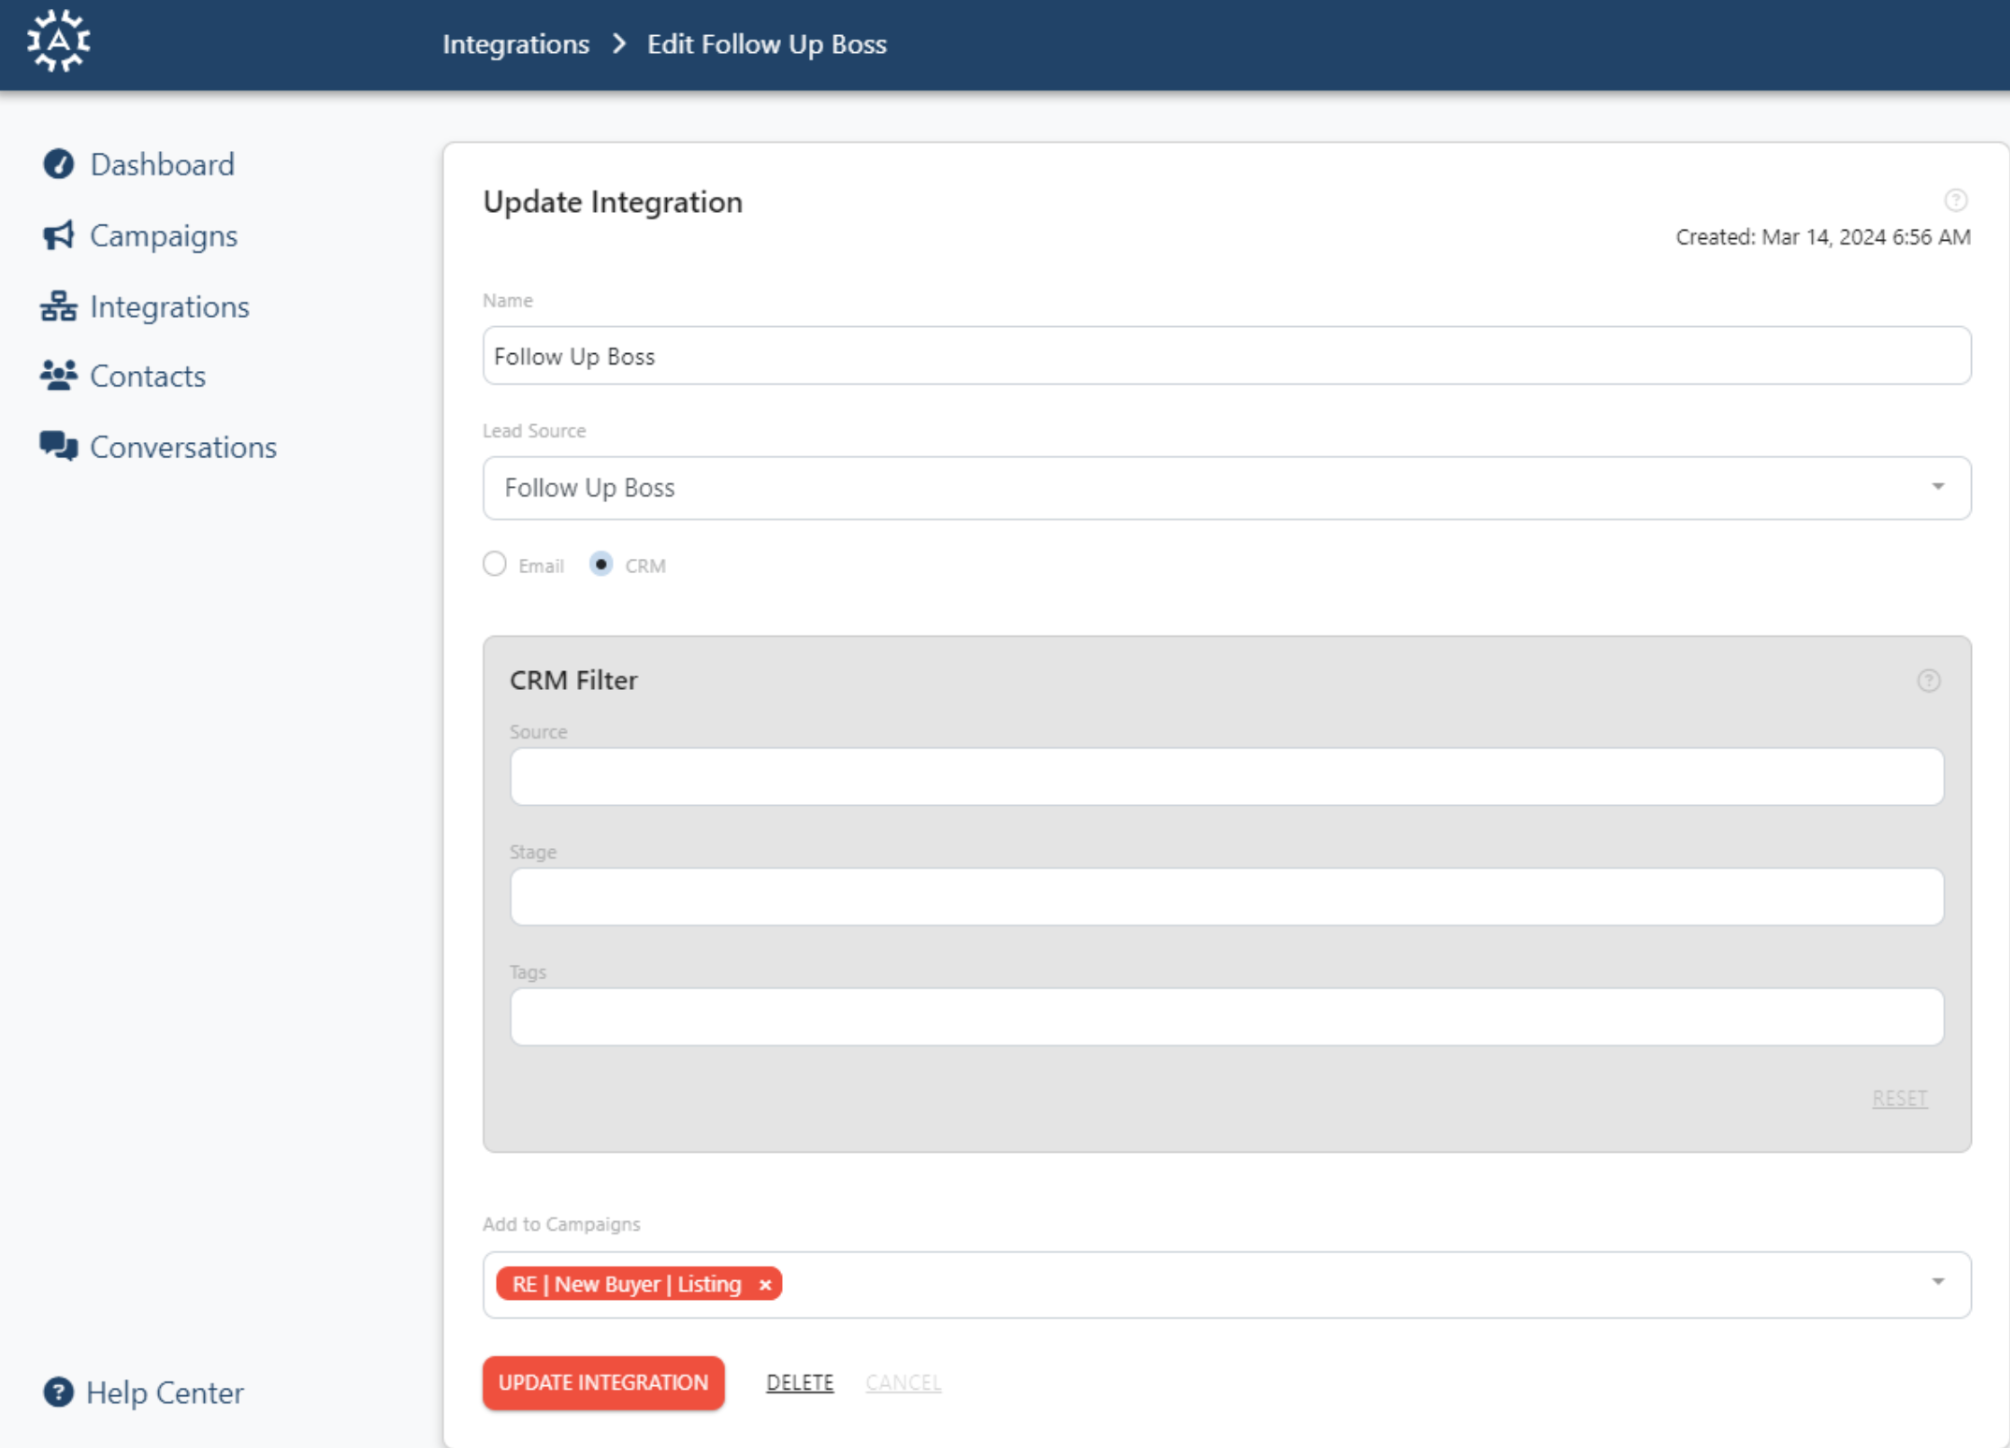Viewport: 2010px width, 1448px height.
Task: Click the Campaigns megaphone icon
Action: tap(58, 236)
